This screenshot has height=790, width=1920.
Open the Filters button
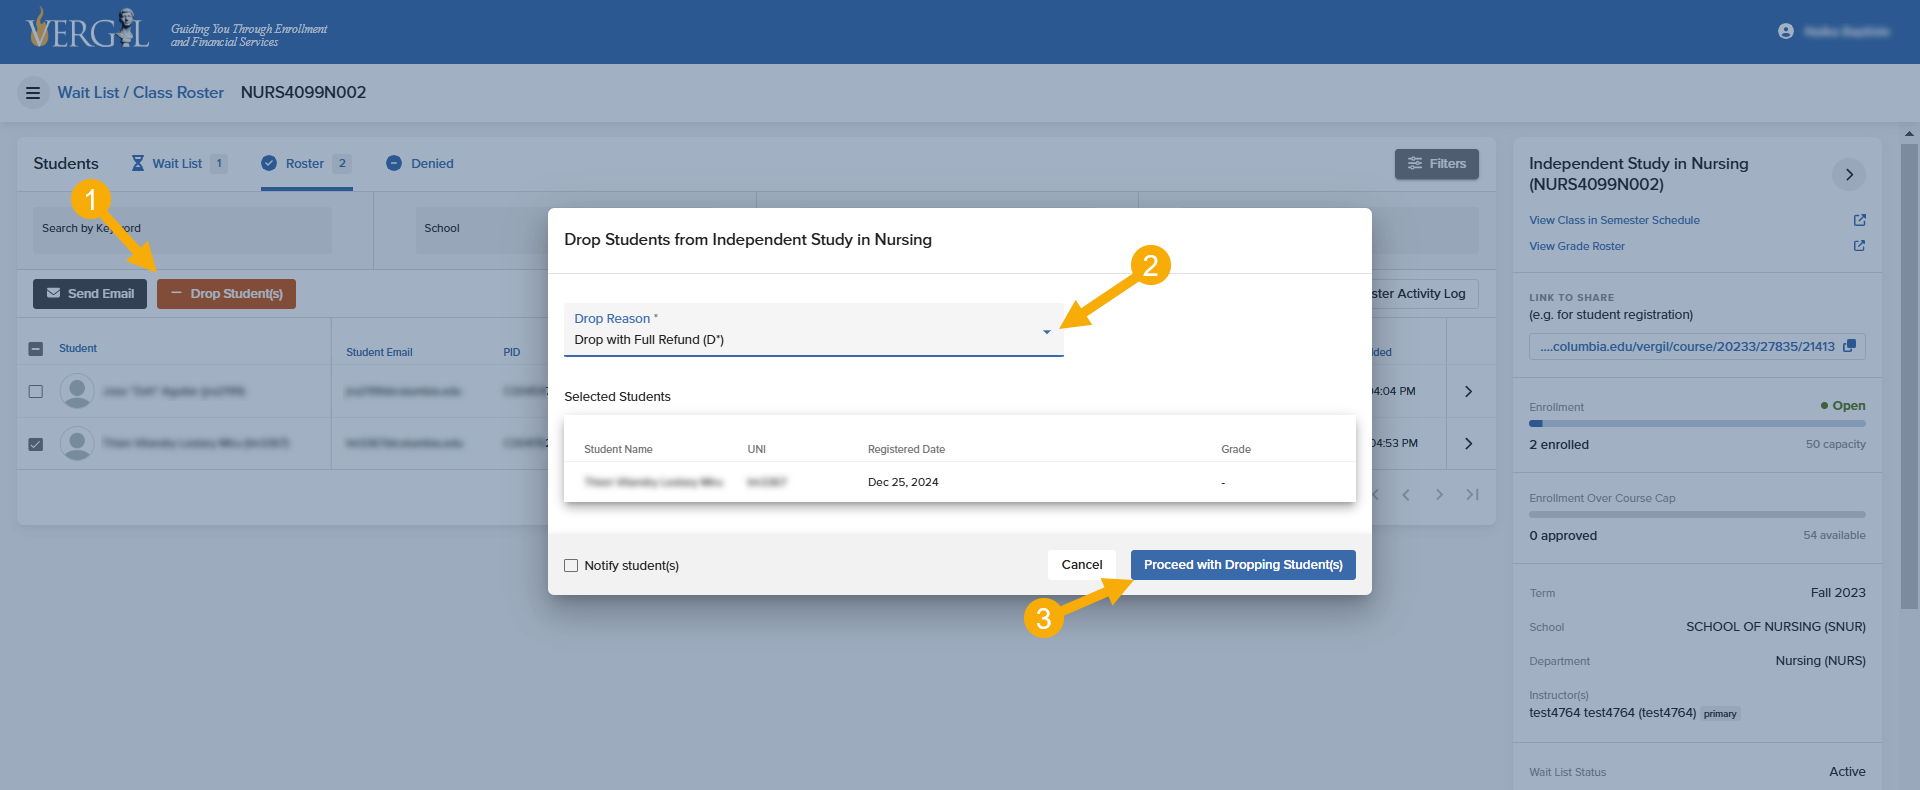pyautogui.click(x=1437, y=164)
